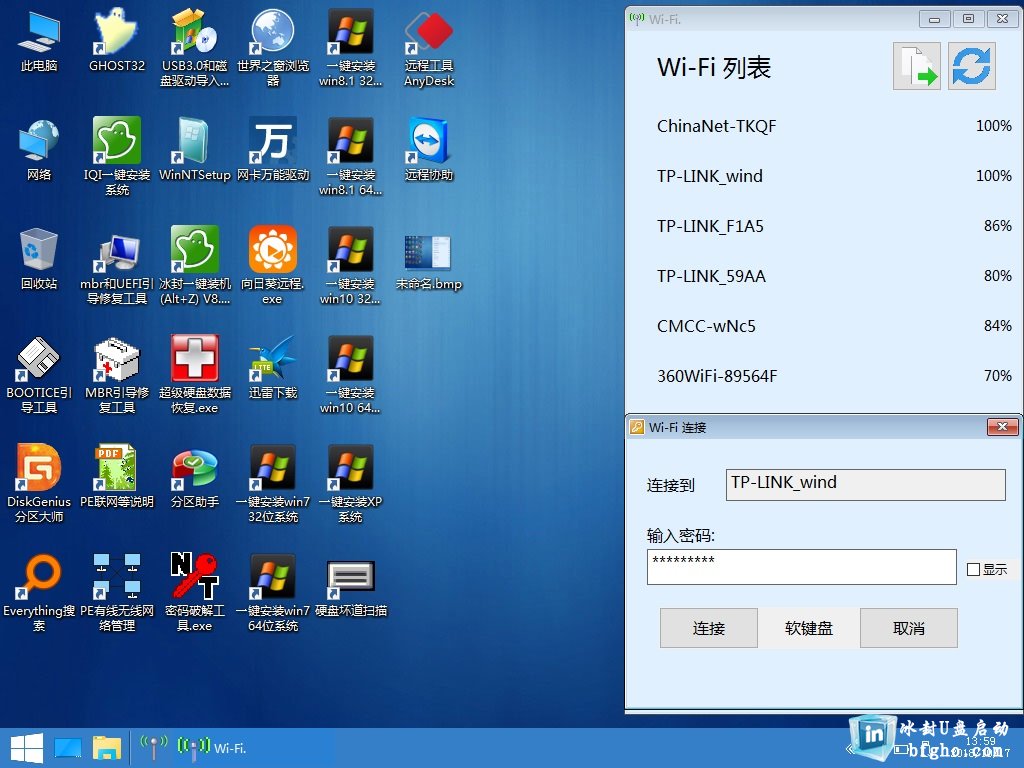The width and height of the screenshot is (1024, 768).
Task: Enable the 显示 password checkbox
Action: pyautogui.click(x=973, y=569)
